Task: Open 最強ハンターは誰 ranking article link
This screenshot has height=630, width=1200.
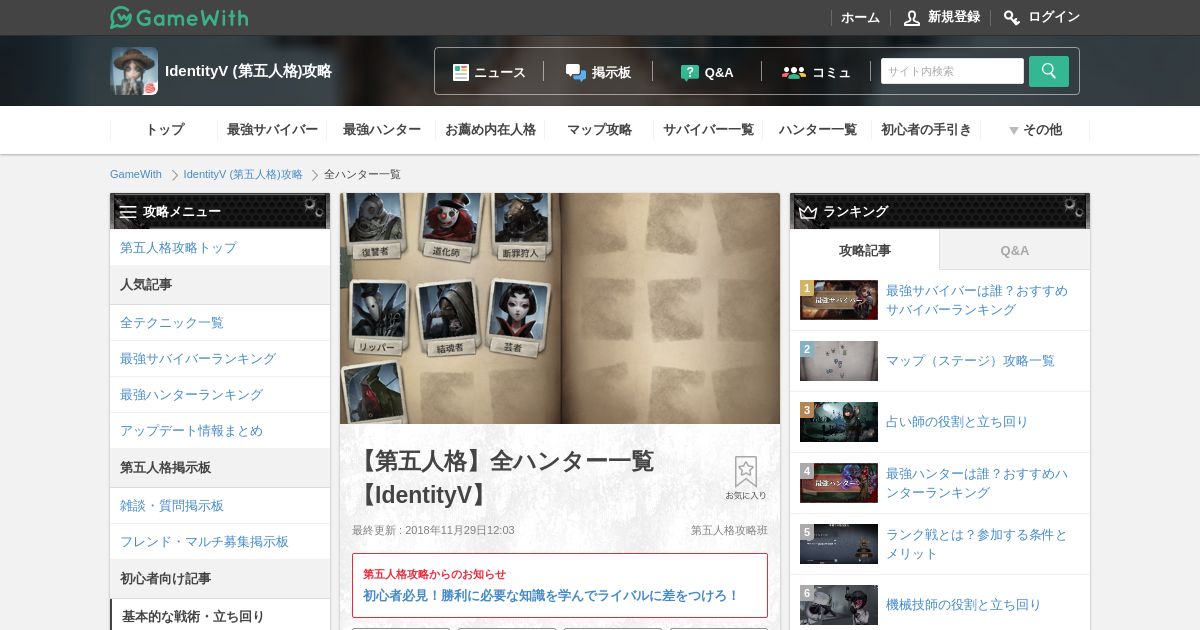Action: tap(977, 483)
